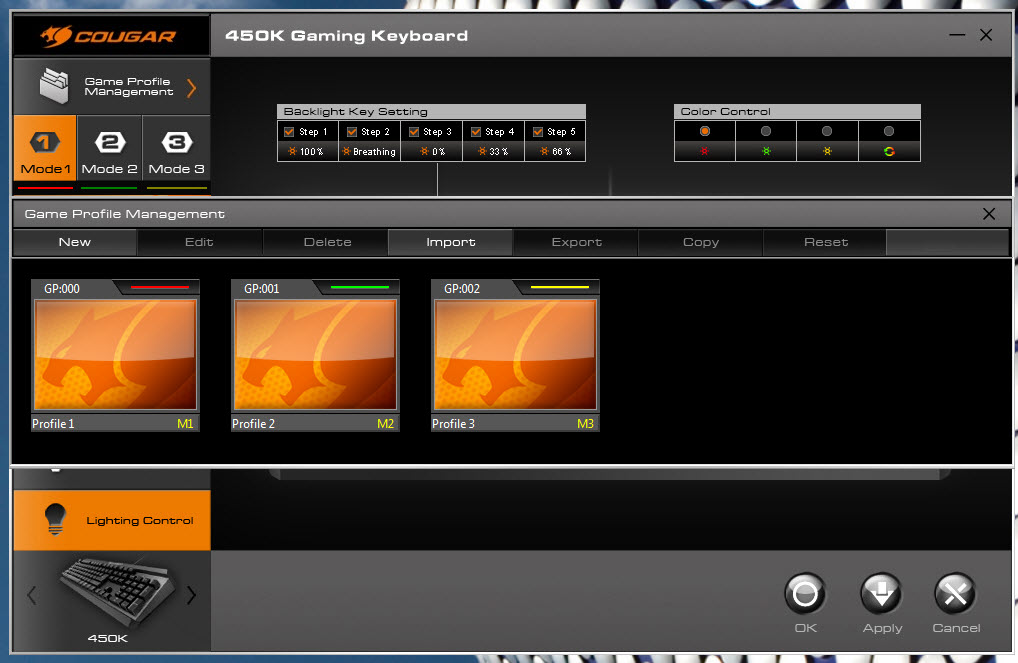
Task: Minimize the 450K Gaming Keyboard window
Action: click(957, 35)
